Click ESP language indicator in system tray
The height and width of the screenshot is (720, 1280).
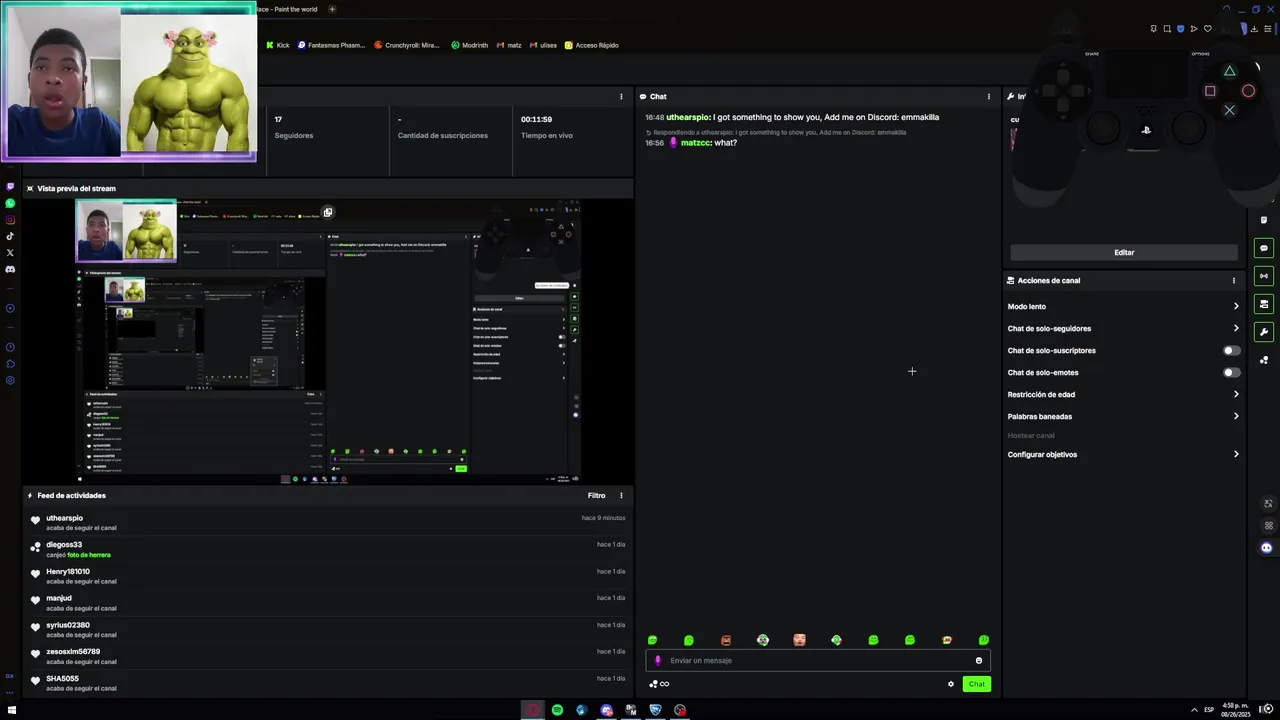pyautogui.click(x=1208, y=710)
